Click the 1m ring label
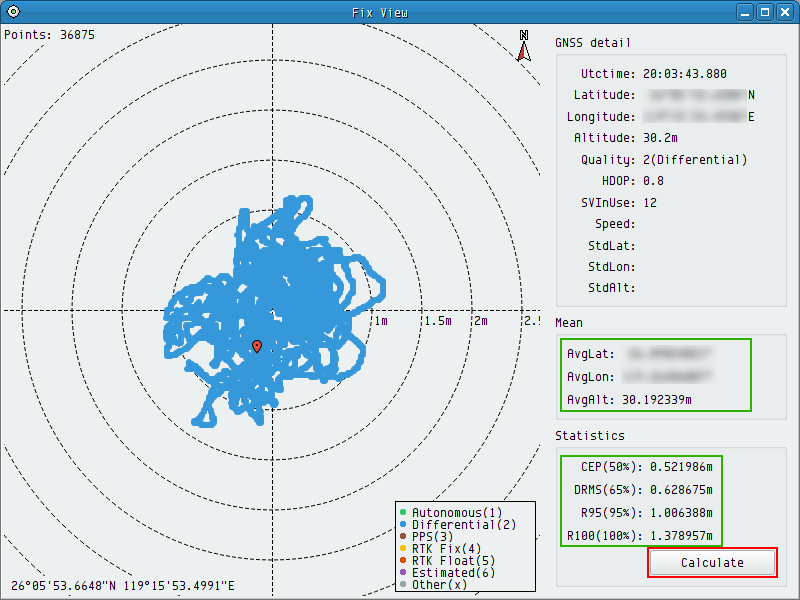 point(381,321)
